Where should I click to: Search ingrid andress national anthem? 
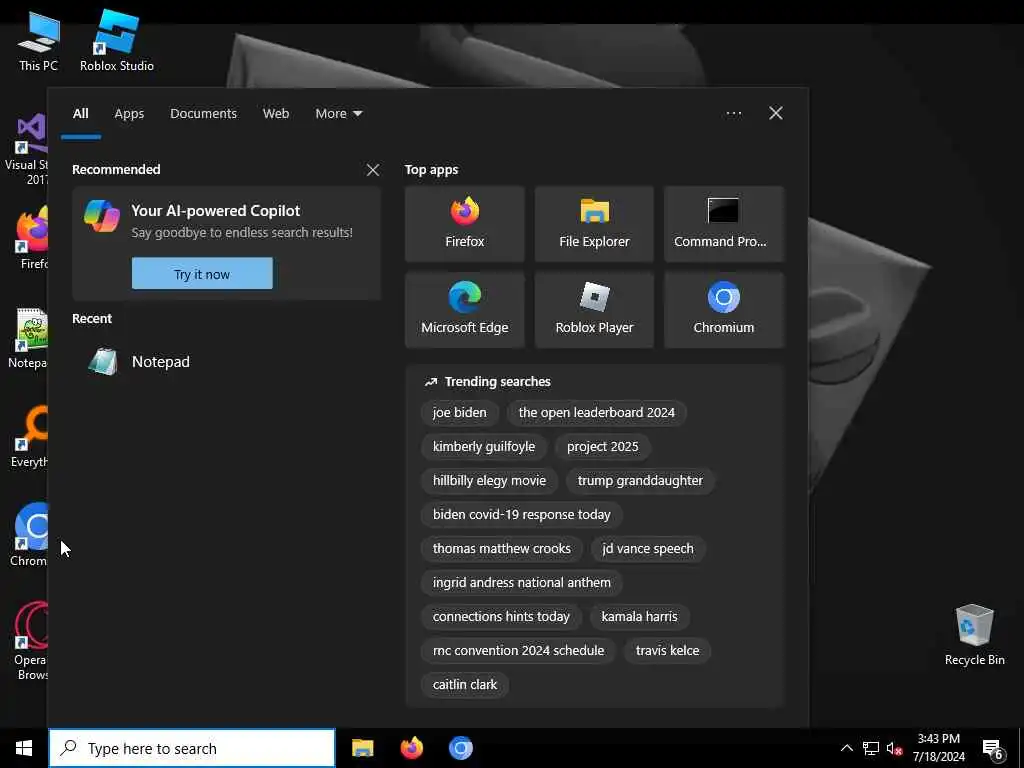tap(522, 583)
